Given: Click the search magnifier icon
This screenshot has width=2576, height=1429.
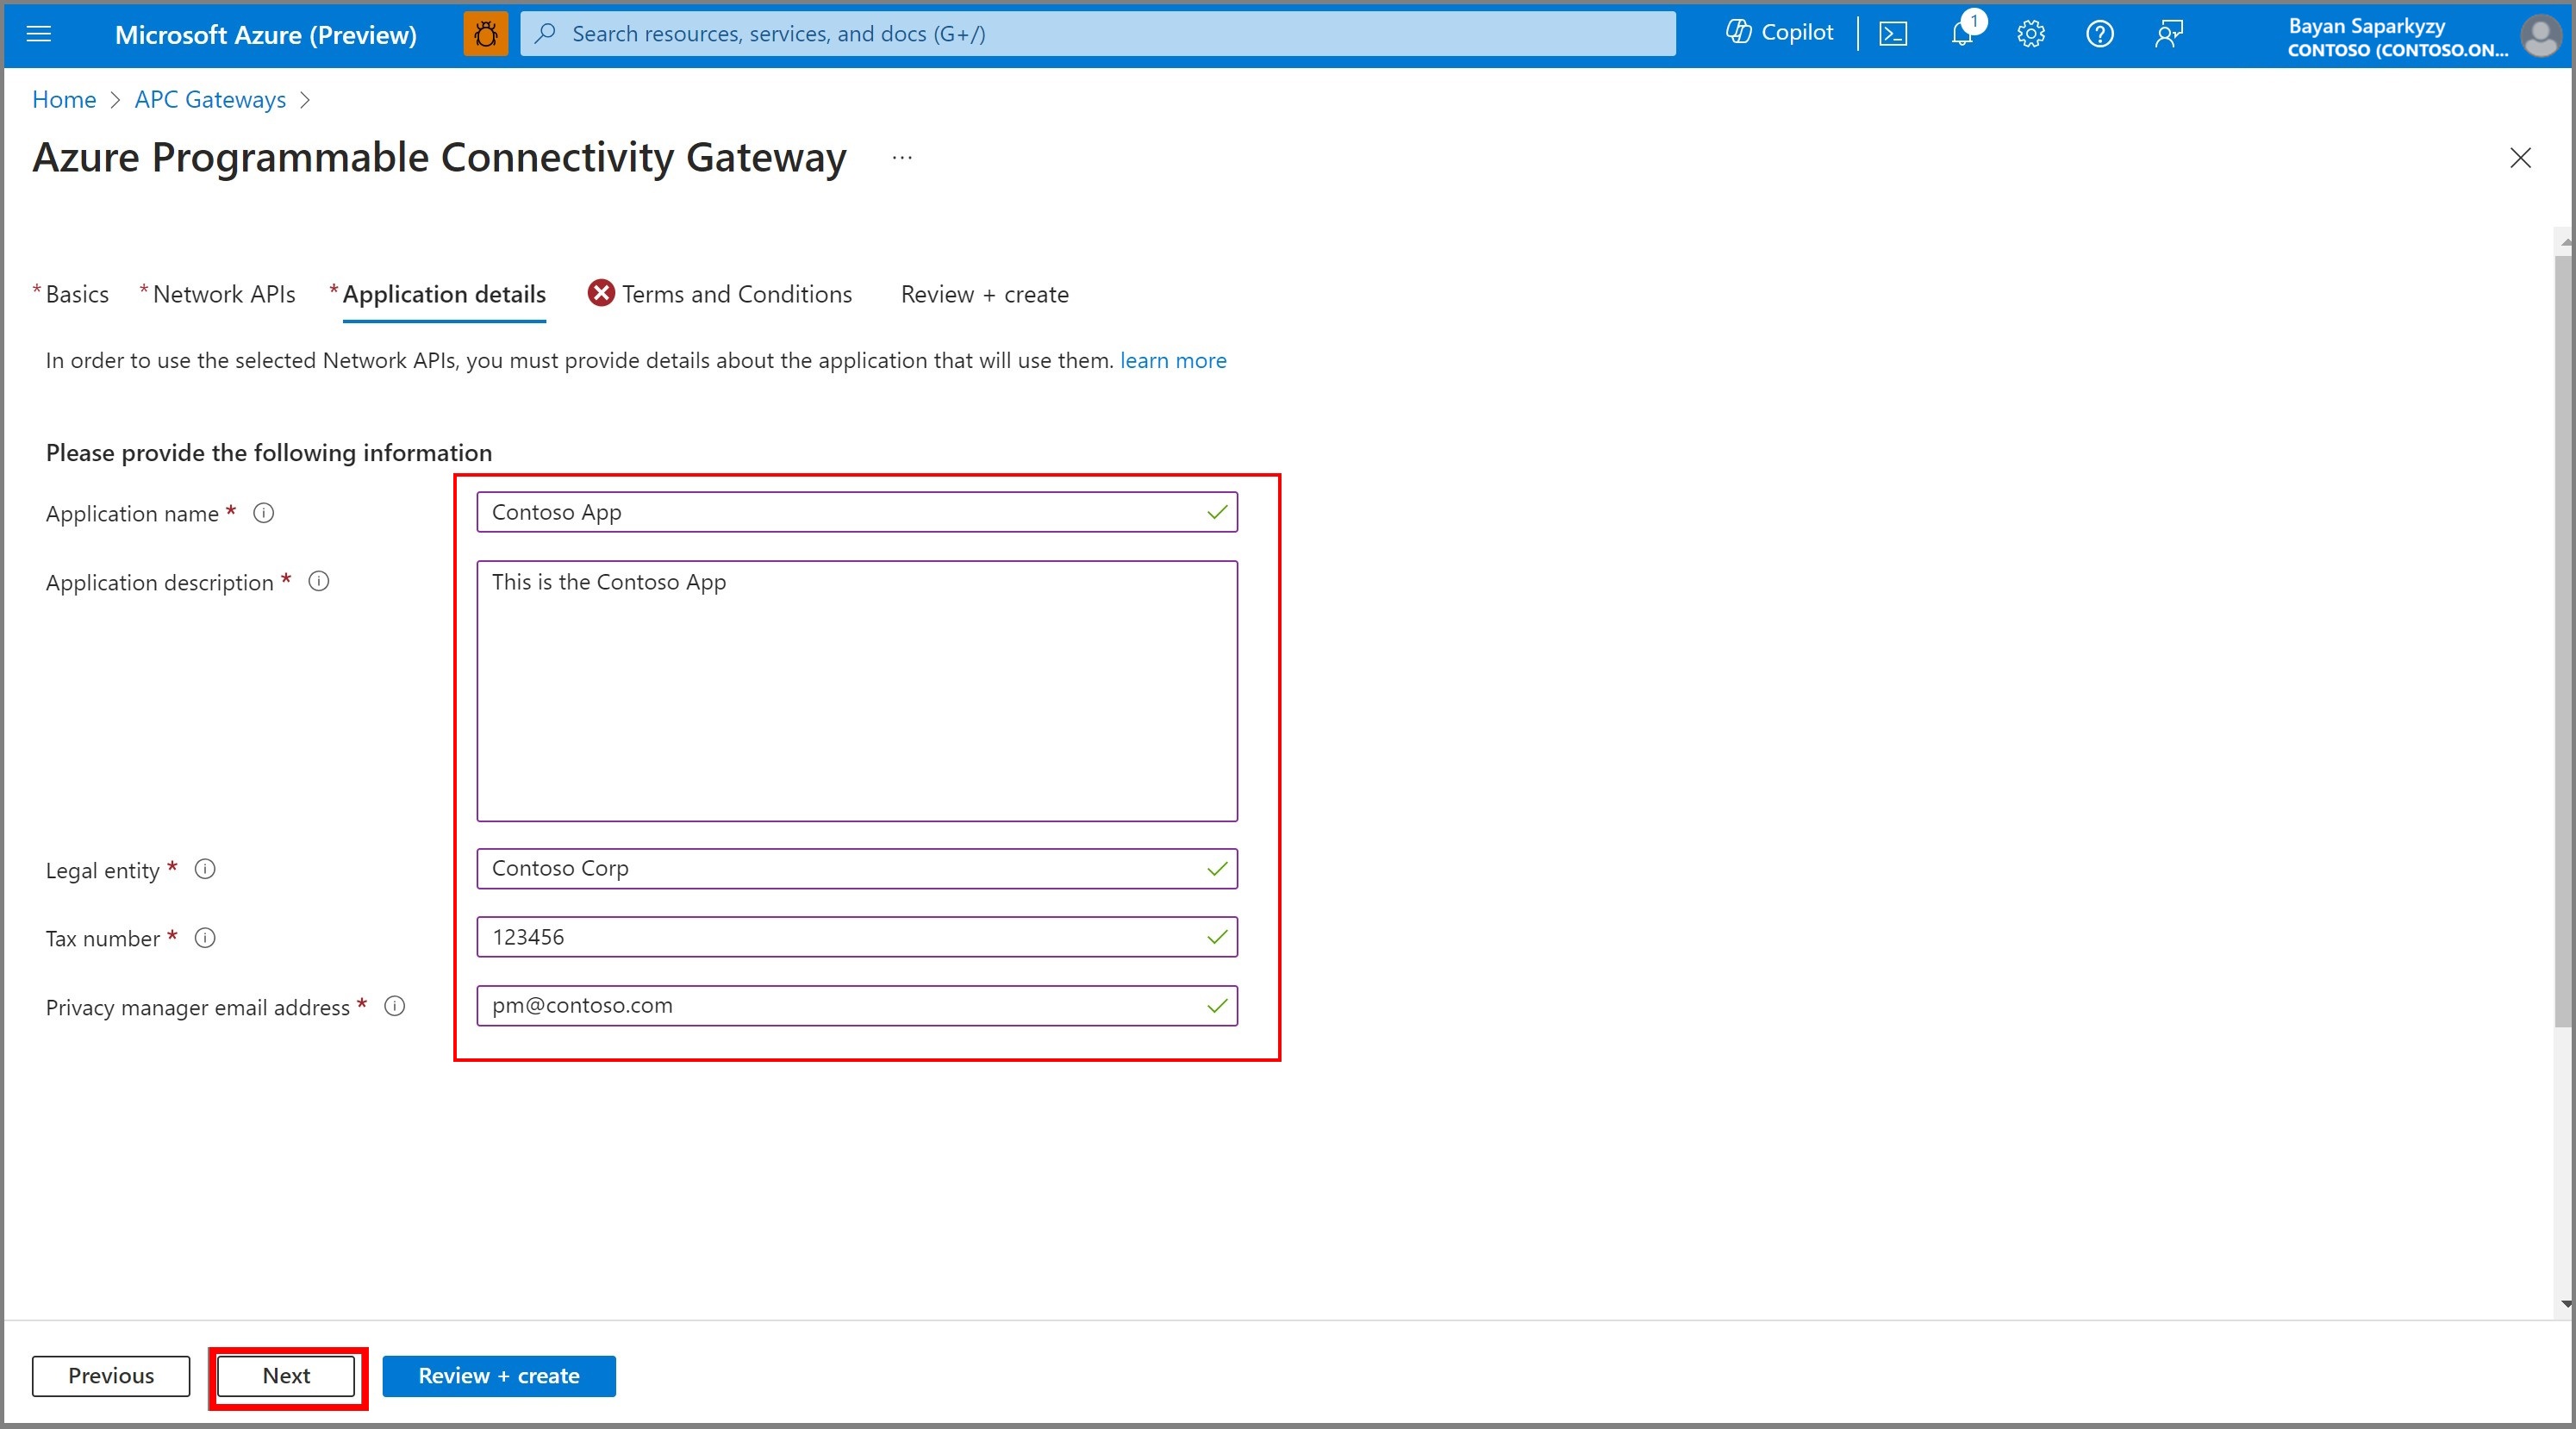Looking at the screenshot, I should [545, 34].
